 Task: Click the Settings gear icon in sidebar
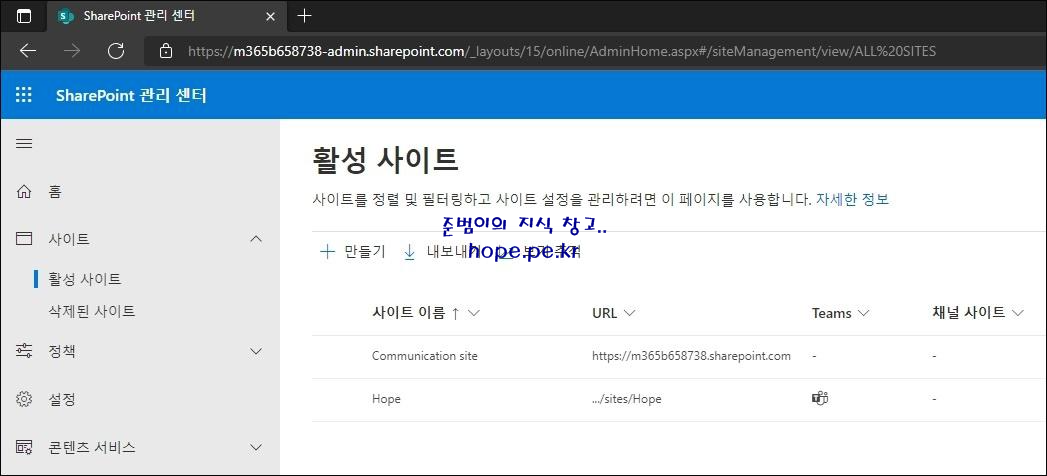(24, 399)
